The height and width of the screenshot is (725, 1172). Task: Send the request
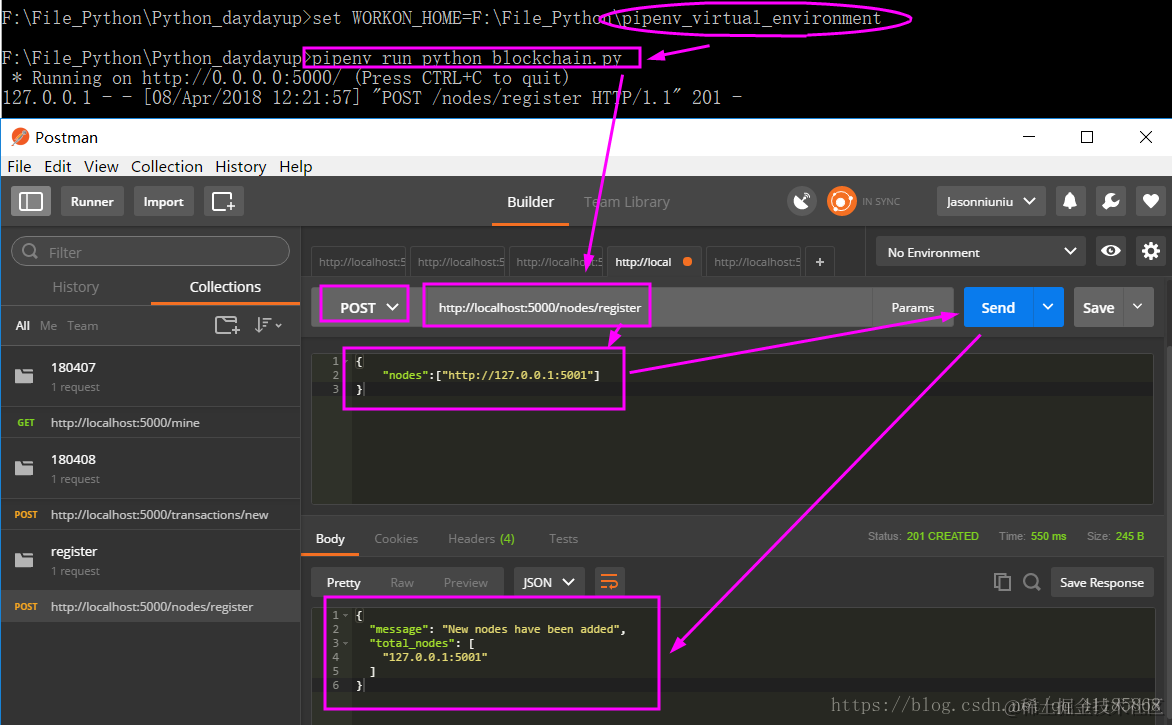click(998, 307)
